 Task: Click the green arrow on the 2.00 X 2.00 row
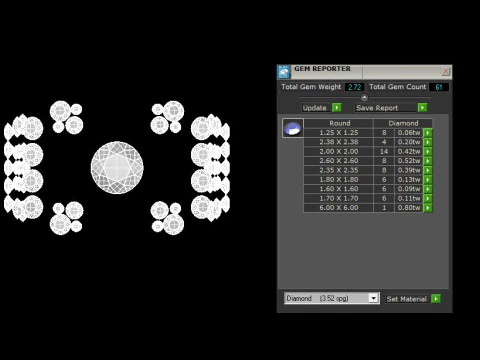428,151
